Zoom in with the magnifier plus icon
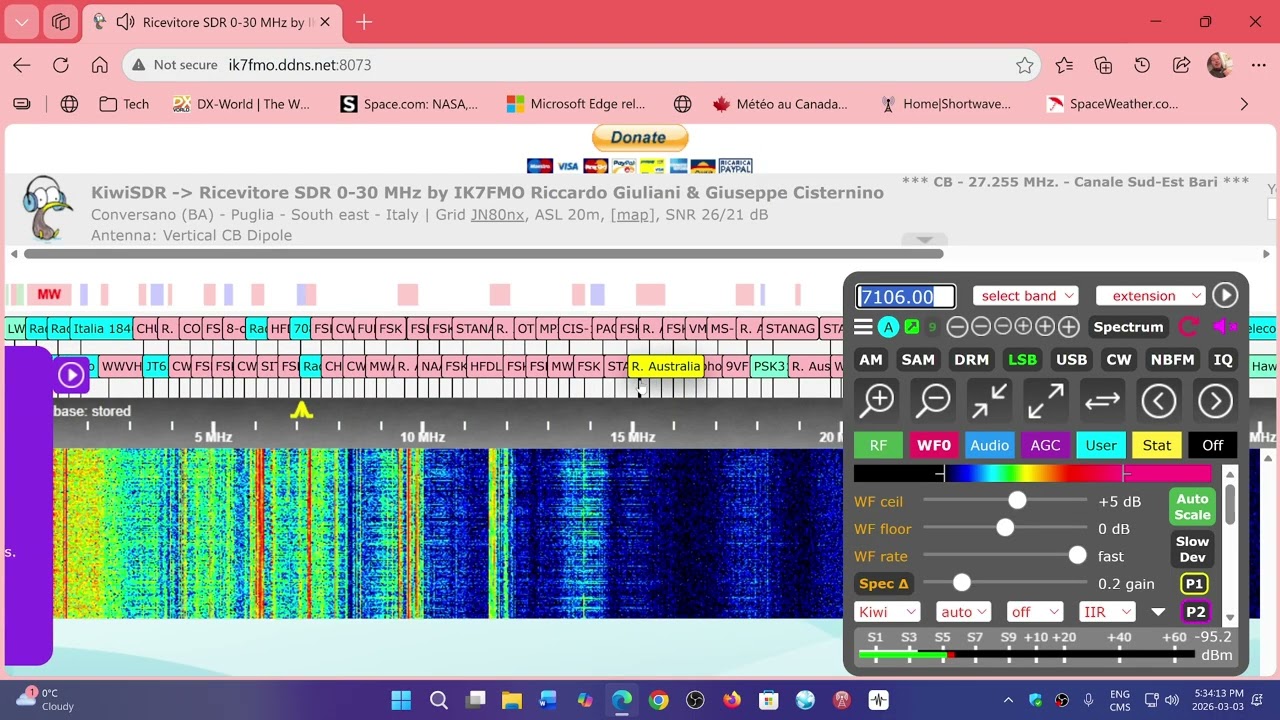 click(878, 401)
